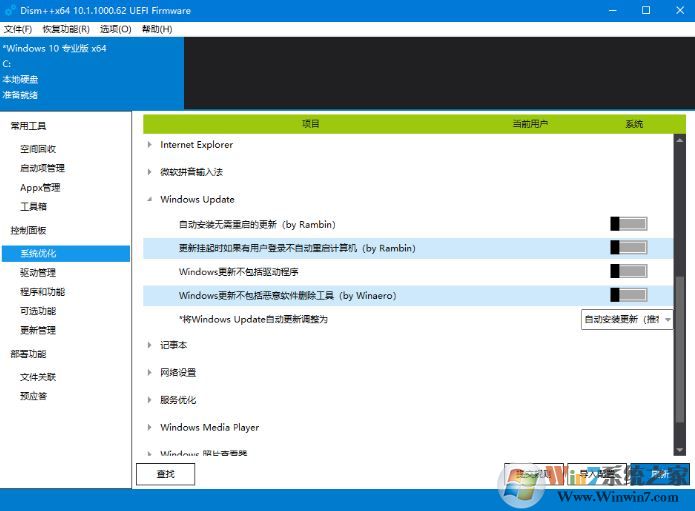Open the 恢复功能(R) menu
The width and height of the screenshot is (695, 511).
point(65,29)
